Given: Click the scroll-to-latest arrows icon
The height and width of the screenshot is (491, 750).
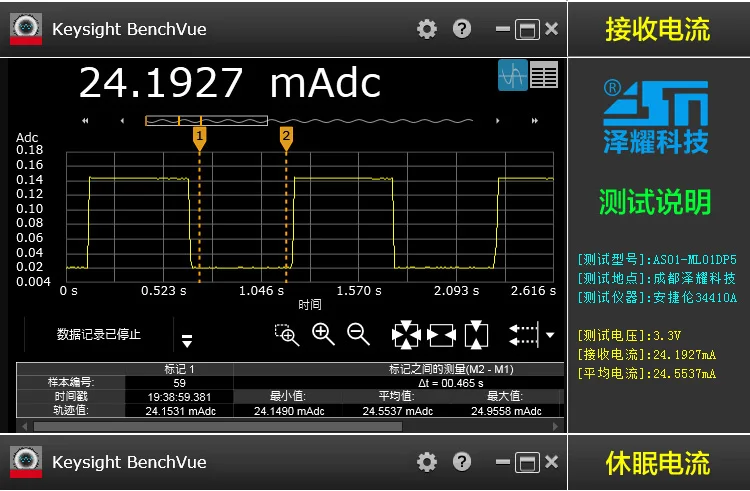Looking at the screenshot, I should click(524, 334).
